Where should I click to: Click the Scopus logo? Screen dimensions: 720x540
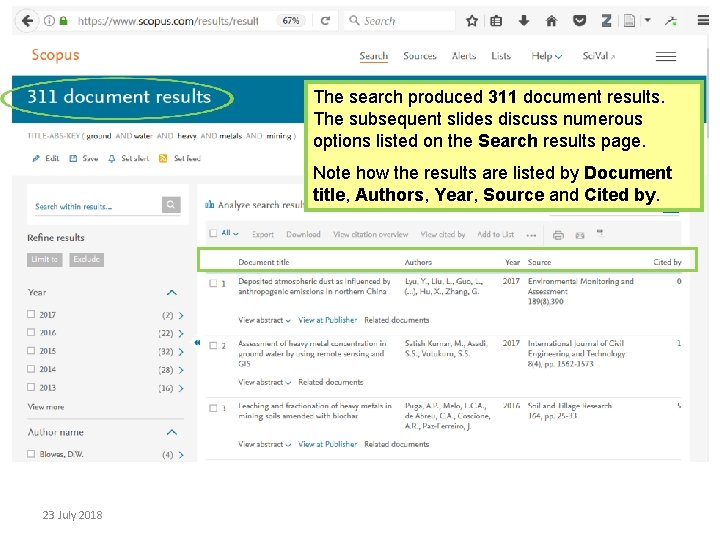point(56,56)
